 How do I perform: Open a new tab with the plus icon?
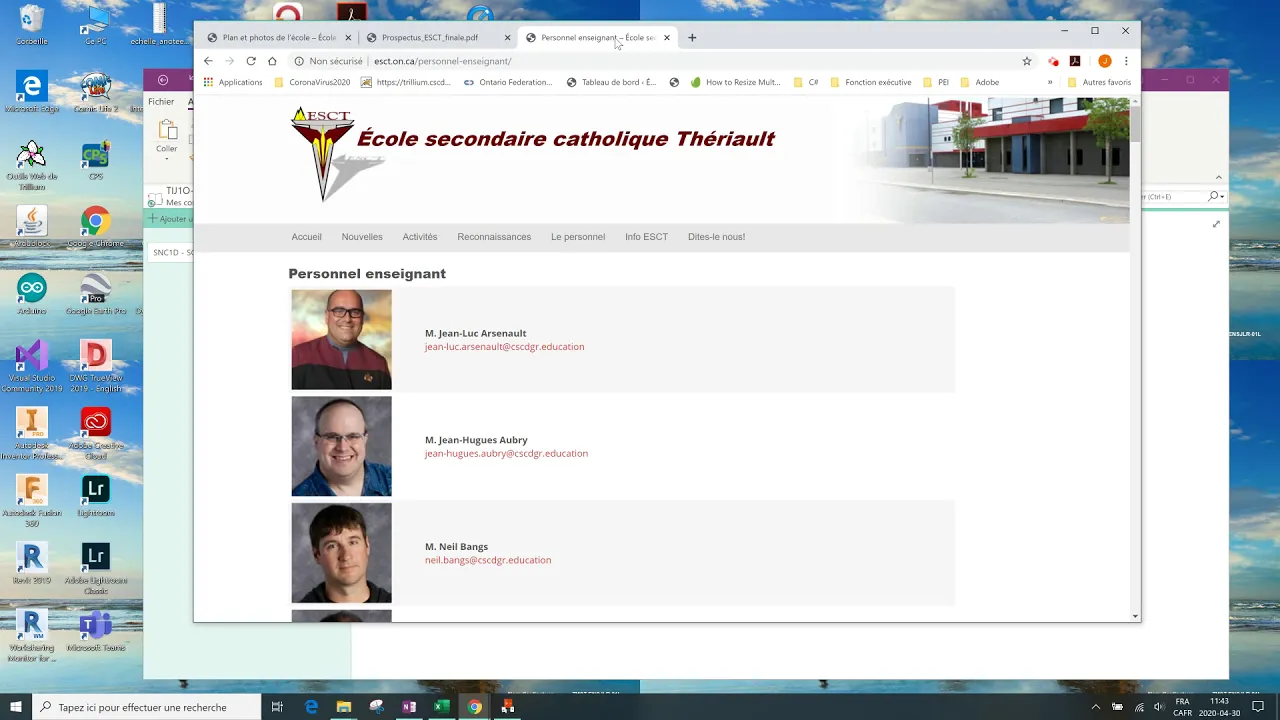click(x=692, y=38)
